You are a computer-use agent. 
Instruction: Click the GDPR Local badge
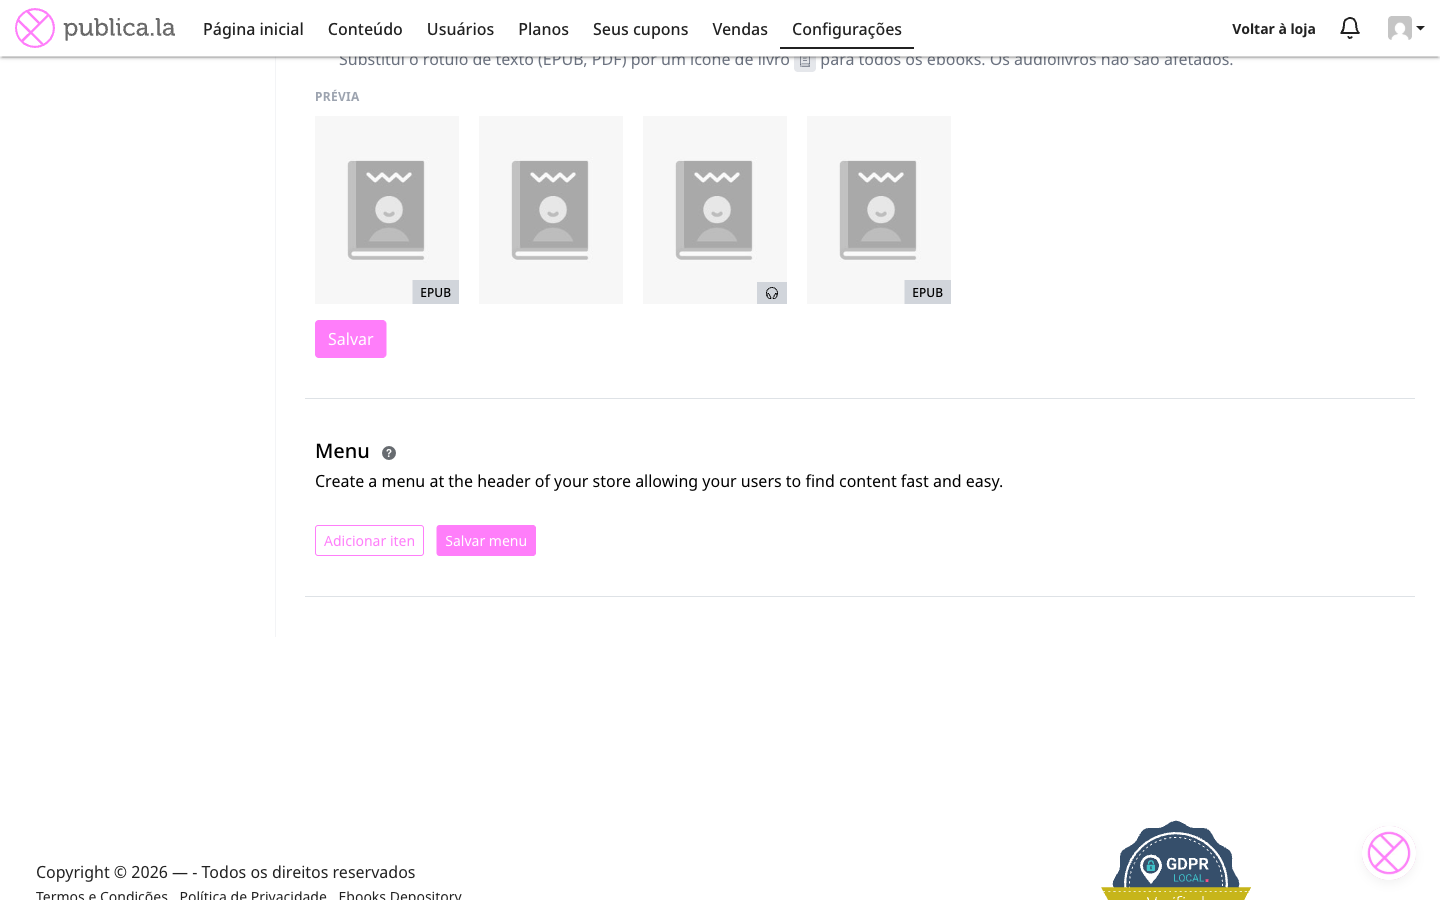point(1176,861)
